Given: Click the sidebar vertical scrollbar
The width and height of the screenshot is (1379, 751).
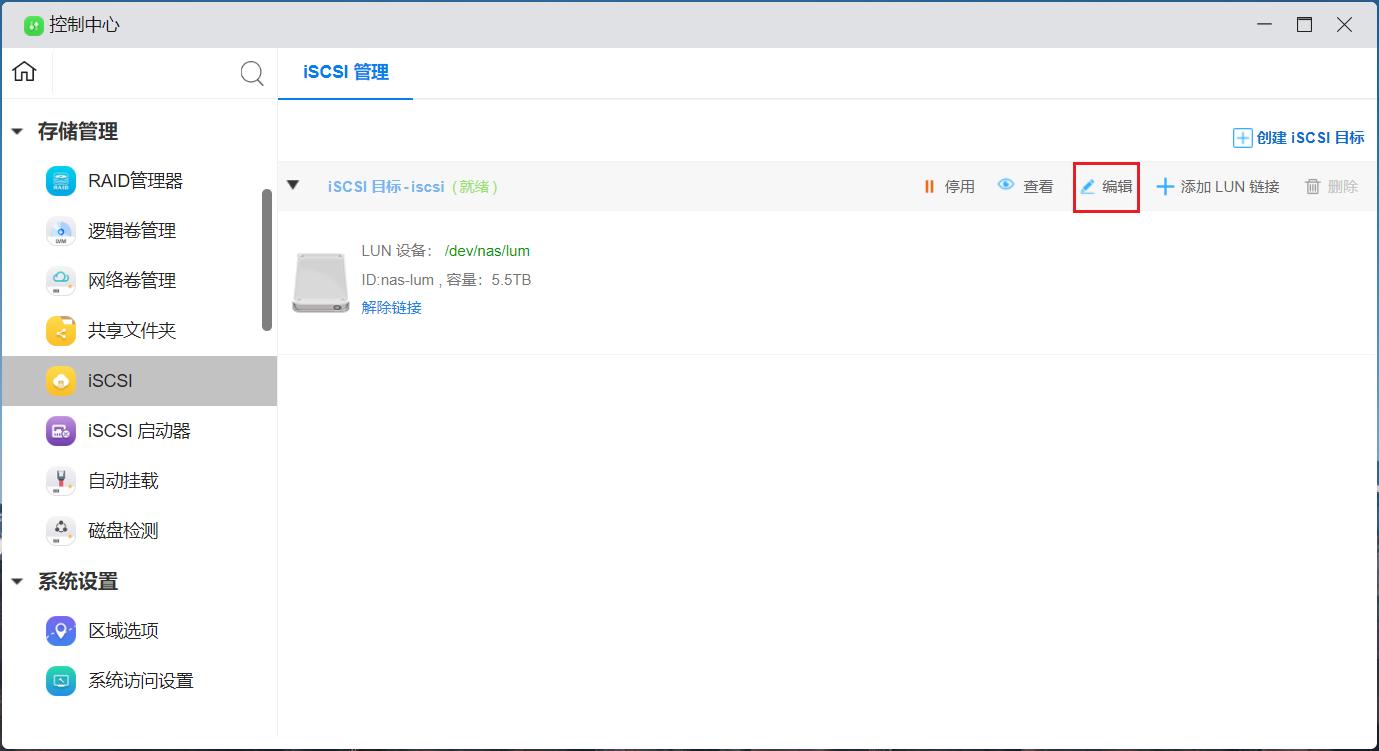Looking at the screenshot, I should point(267,260).
